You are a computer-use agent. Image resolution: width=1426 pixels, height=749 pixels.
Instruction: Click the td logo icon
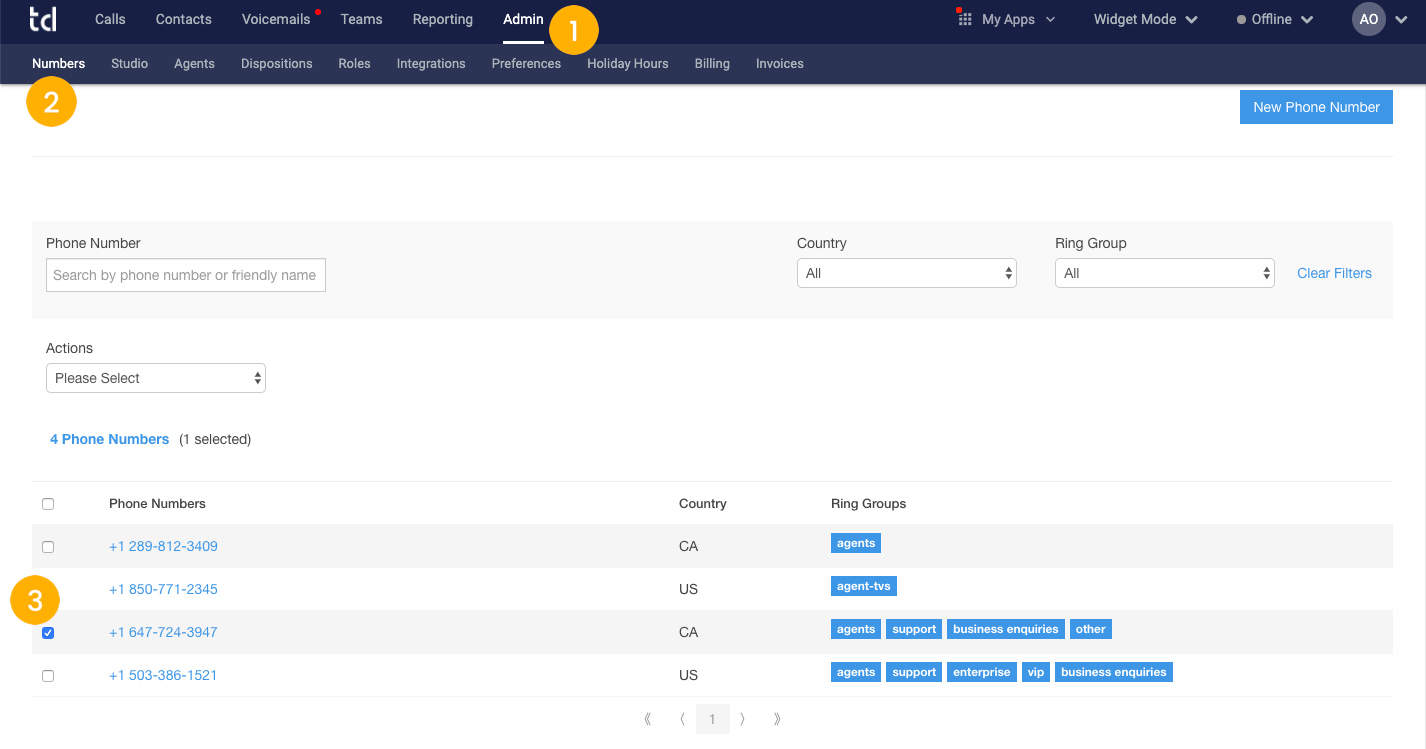[42, 19]
